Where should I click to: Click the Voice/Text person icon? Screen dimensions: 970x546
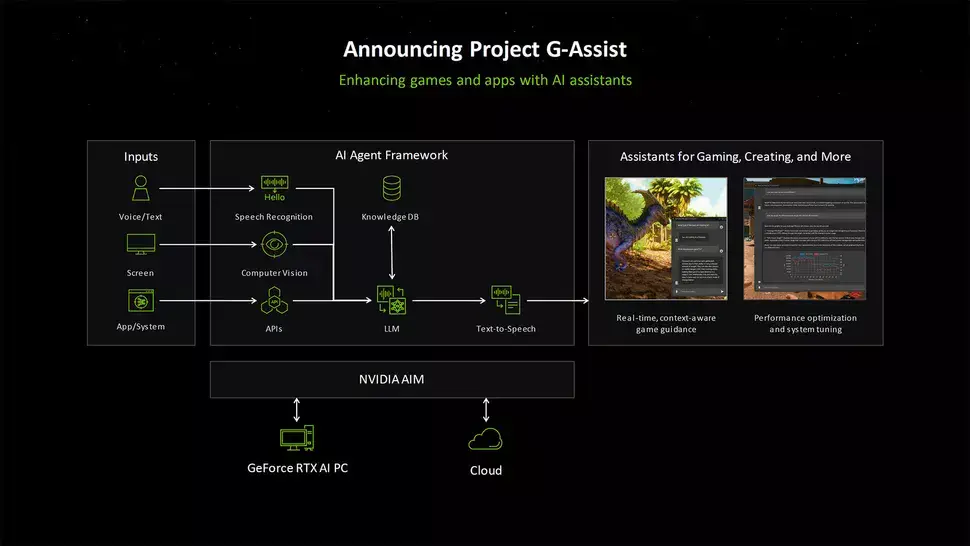tap(140, 188)
